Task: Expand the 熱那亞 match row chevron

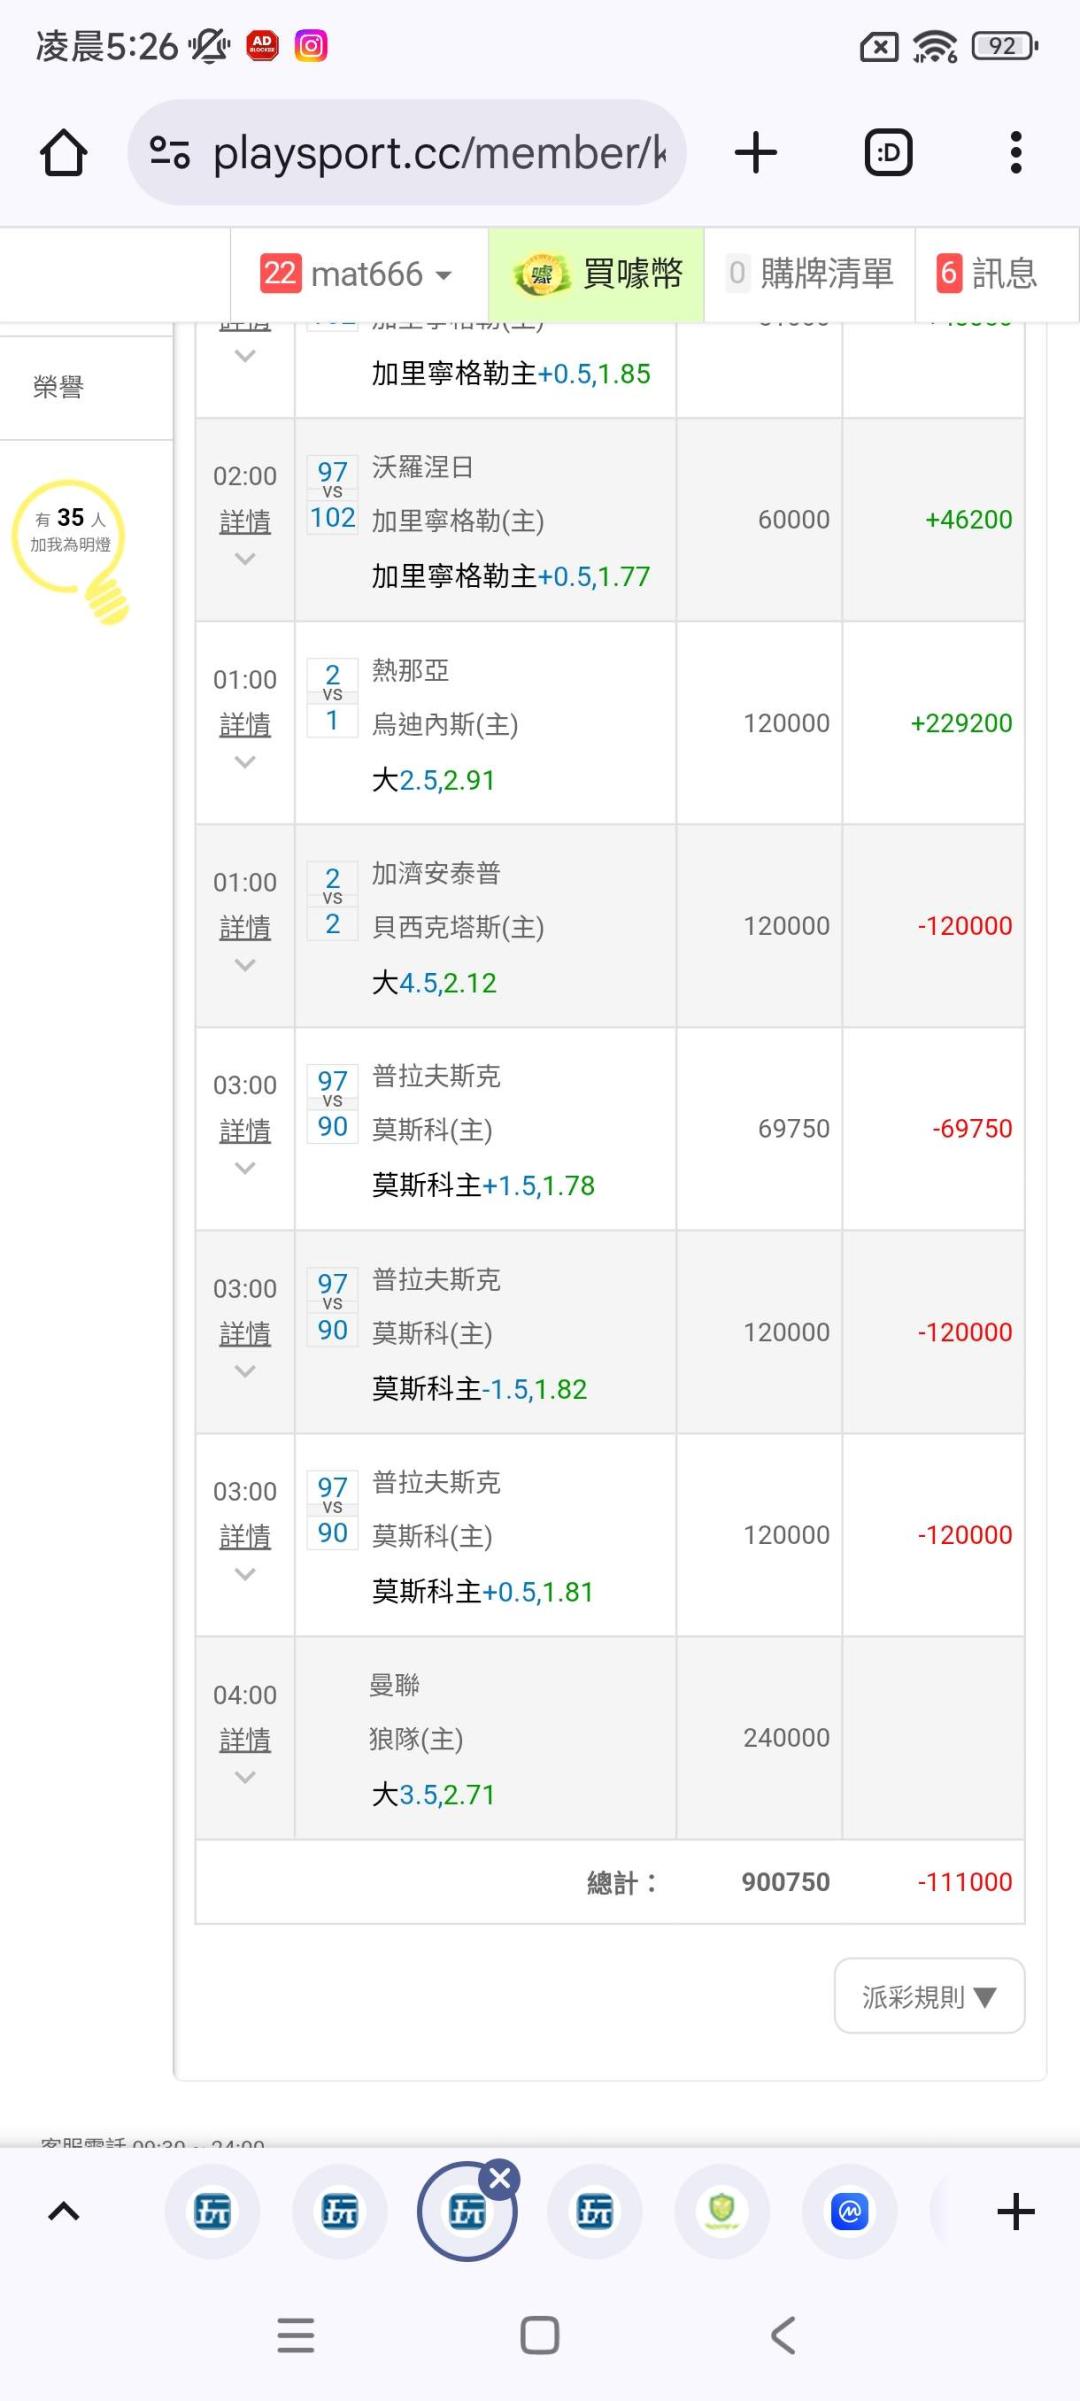Action: [245, 762]
